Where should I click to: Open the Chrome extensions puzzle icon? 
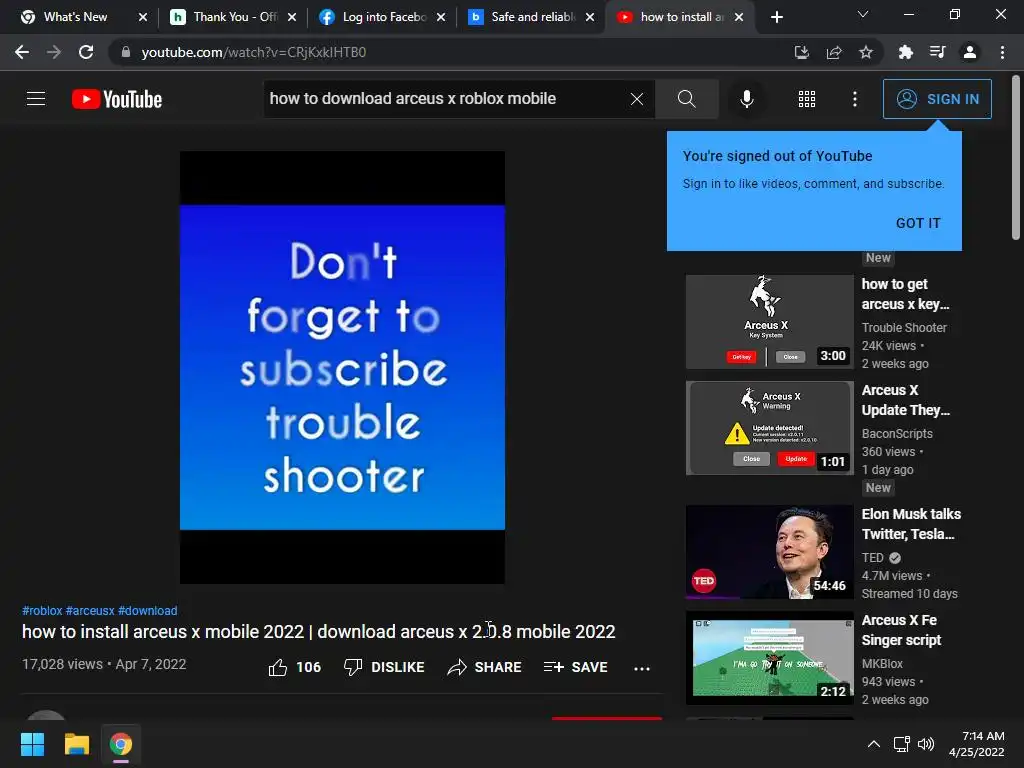click(x=905, y=52)
